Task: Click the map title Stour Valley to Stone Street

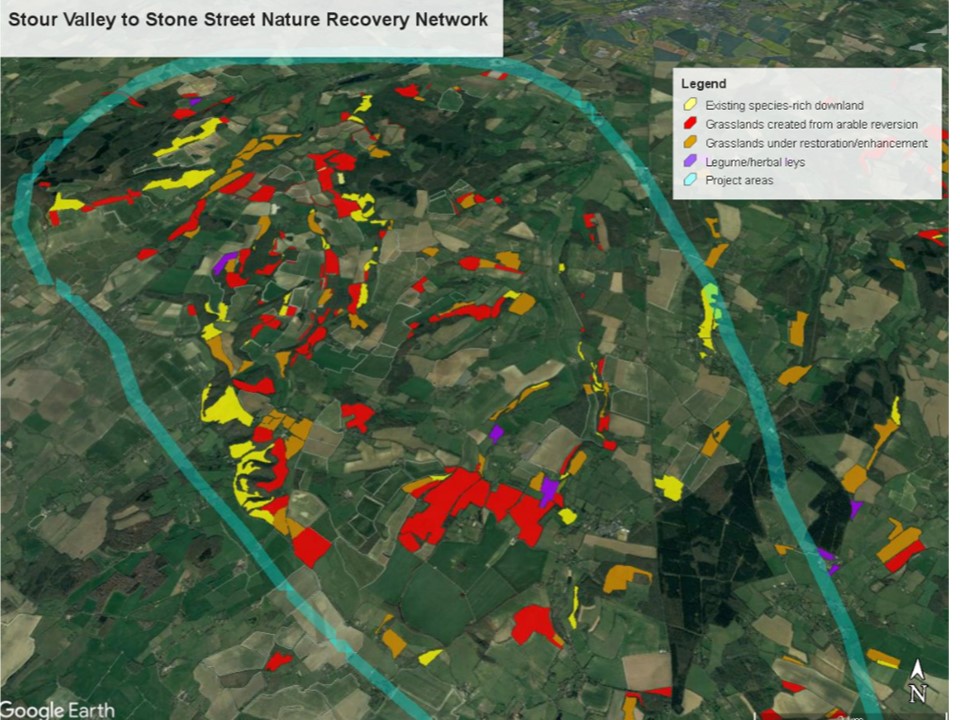Action: [x=248, y=20]
